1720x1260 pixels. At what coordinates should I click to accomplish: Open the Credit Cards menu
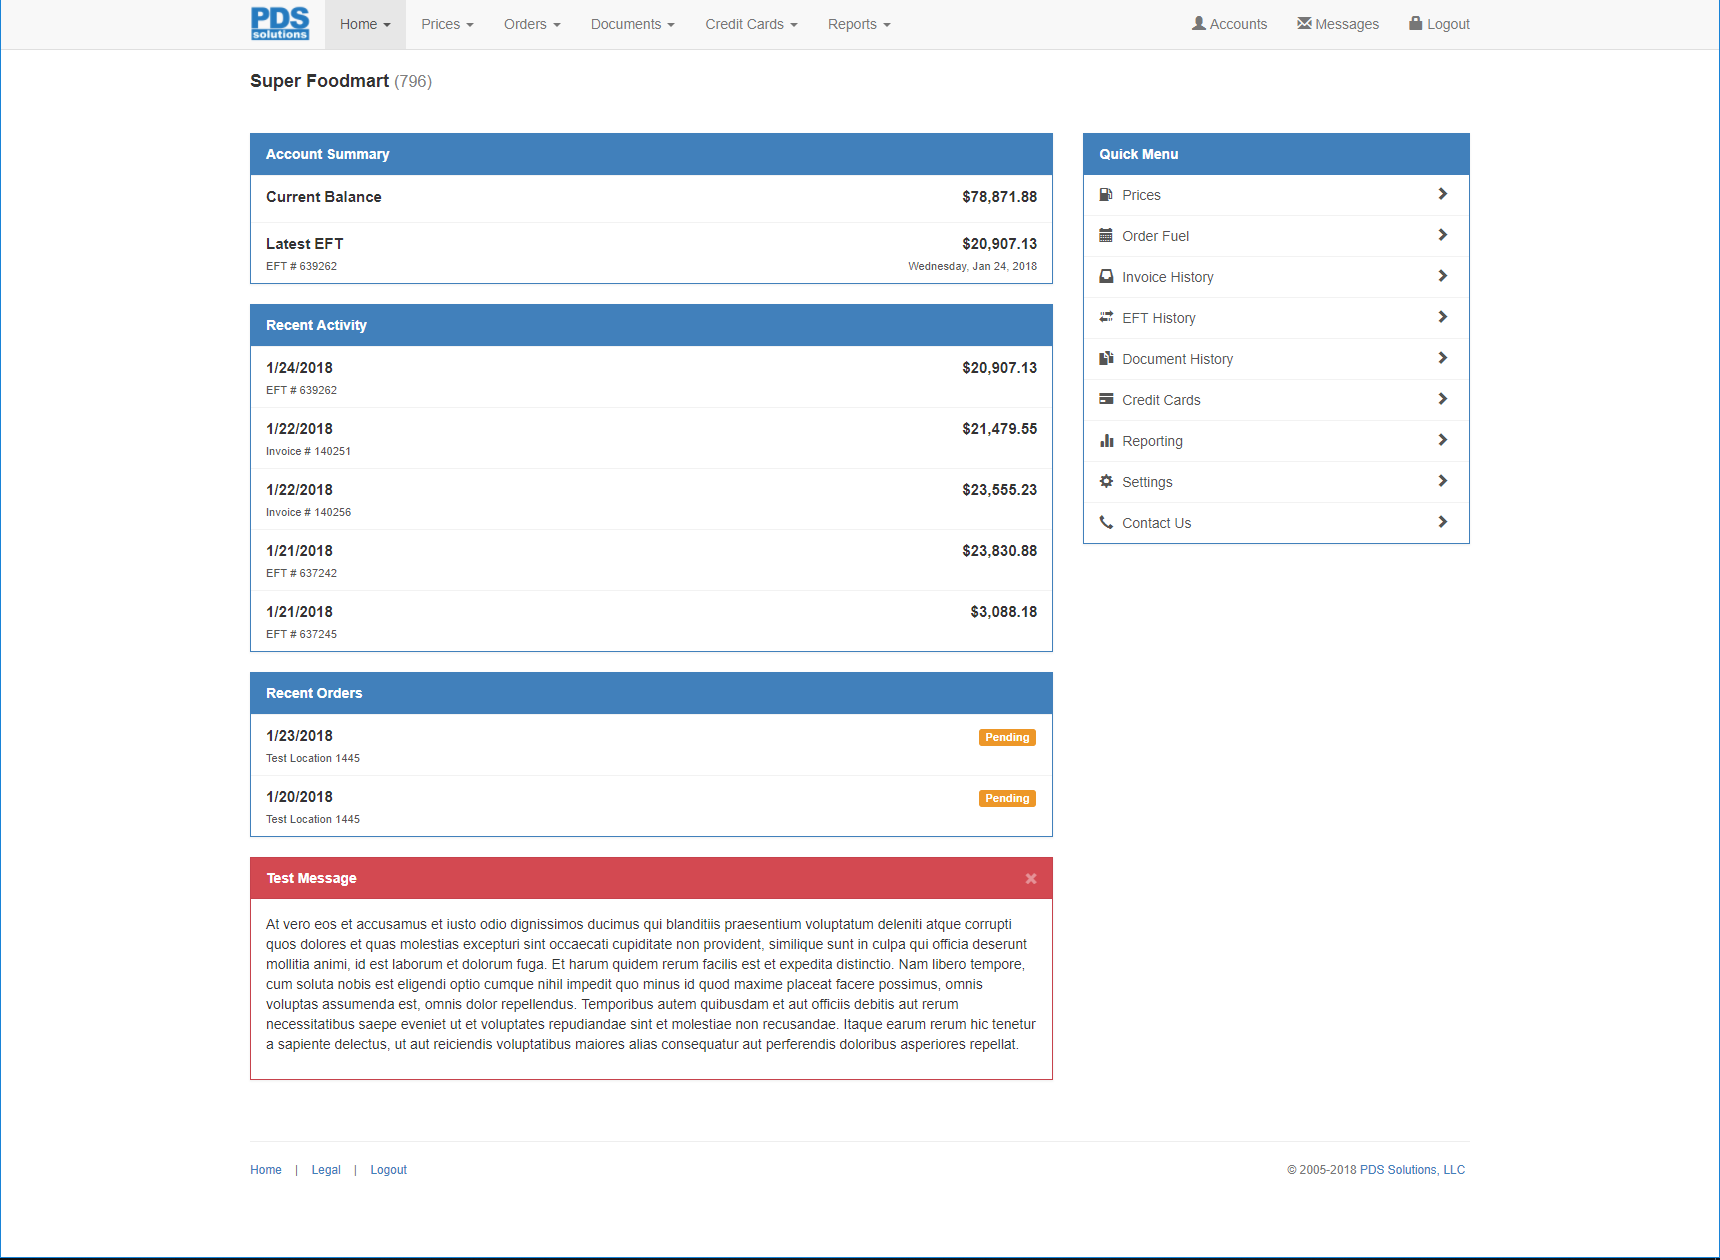point(750,24)
